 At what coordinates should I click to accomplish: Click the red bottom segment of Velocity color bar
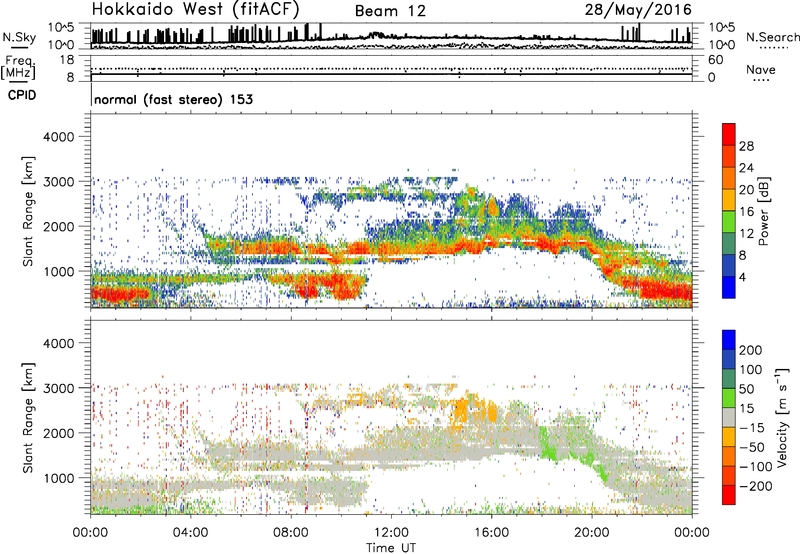[729, 495]
